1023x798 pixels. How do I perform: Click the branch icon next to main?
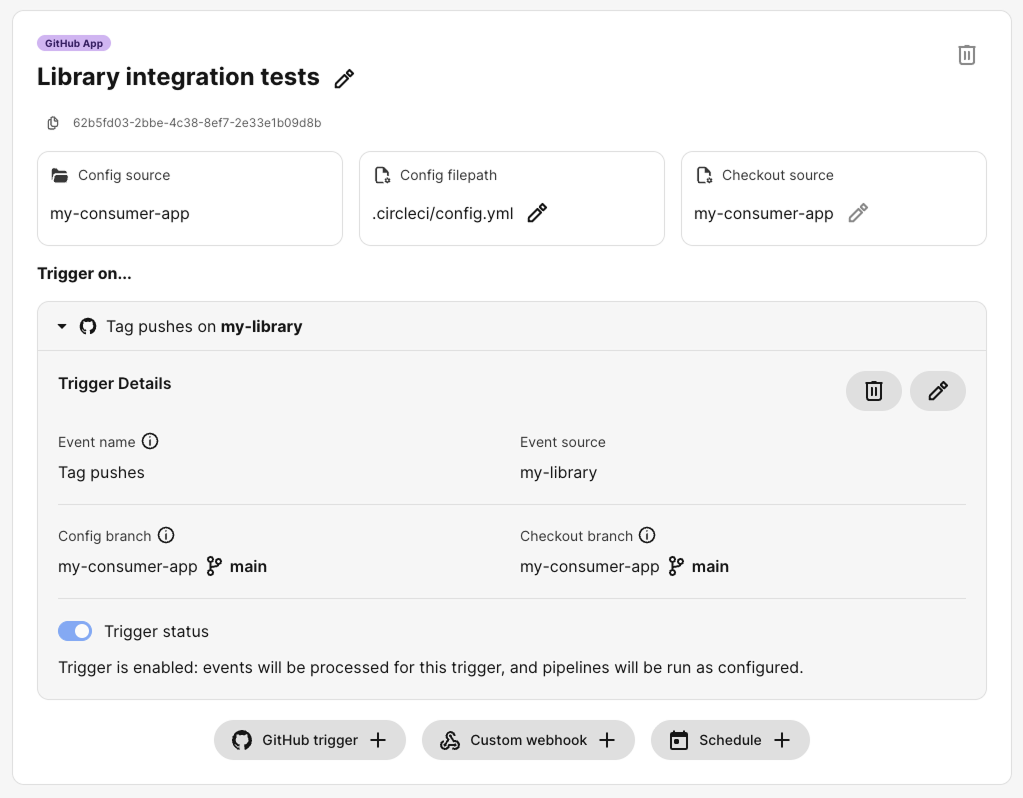(x=214, y=566)
